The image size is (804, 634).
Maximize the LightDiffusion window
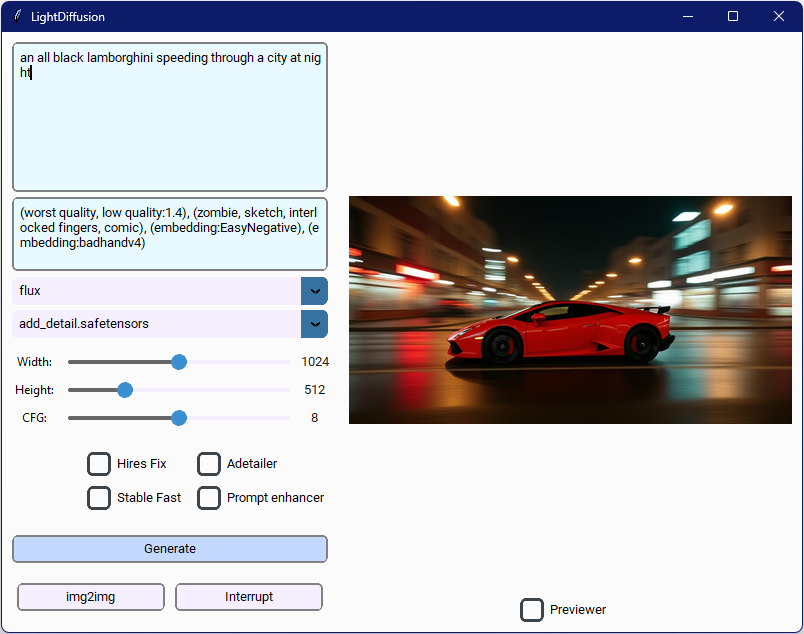(733, 16)
